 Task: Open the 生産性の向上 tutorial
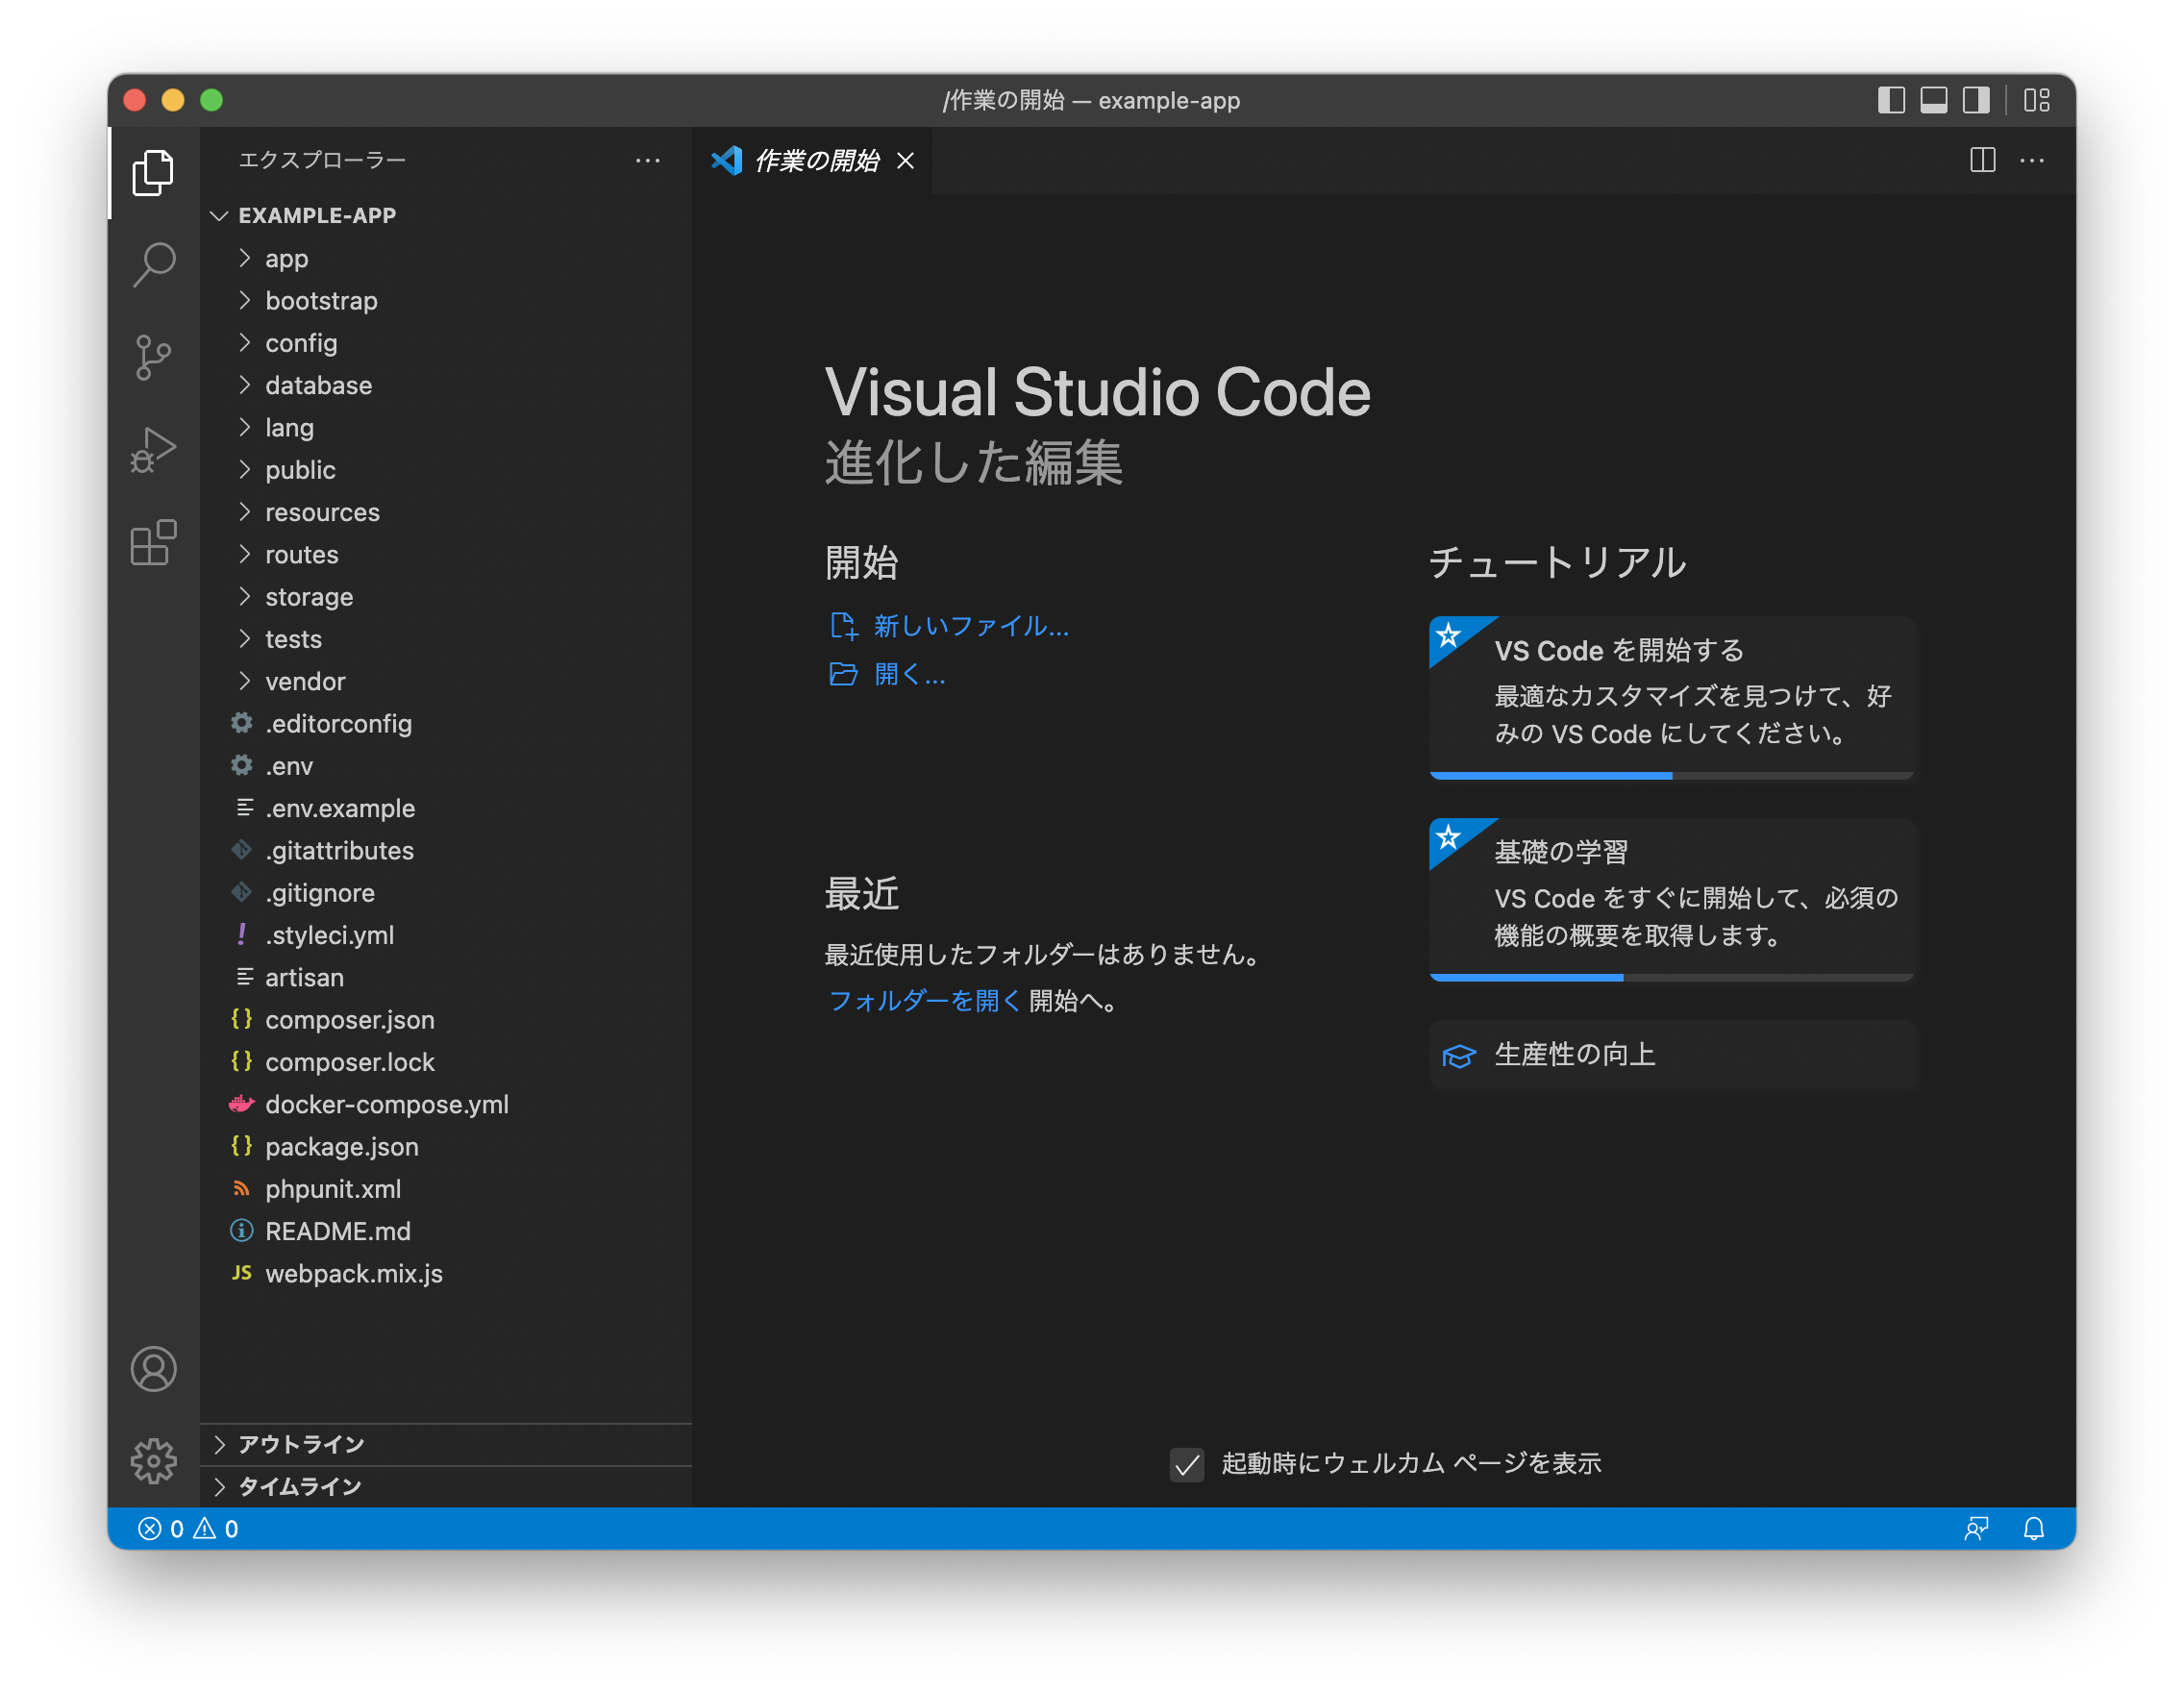[1671, 1054]
